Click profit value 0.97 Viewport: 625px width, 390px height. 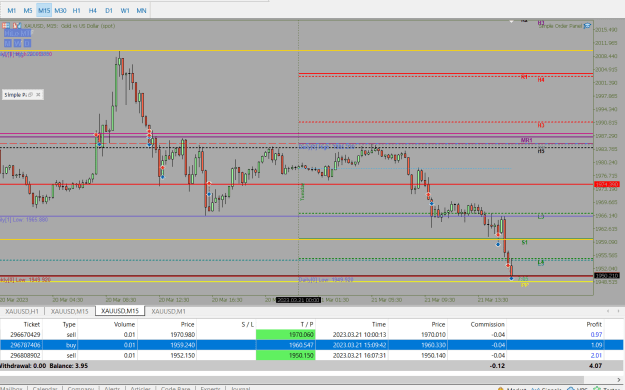click(596, 335)
